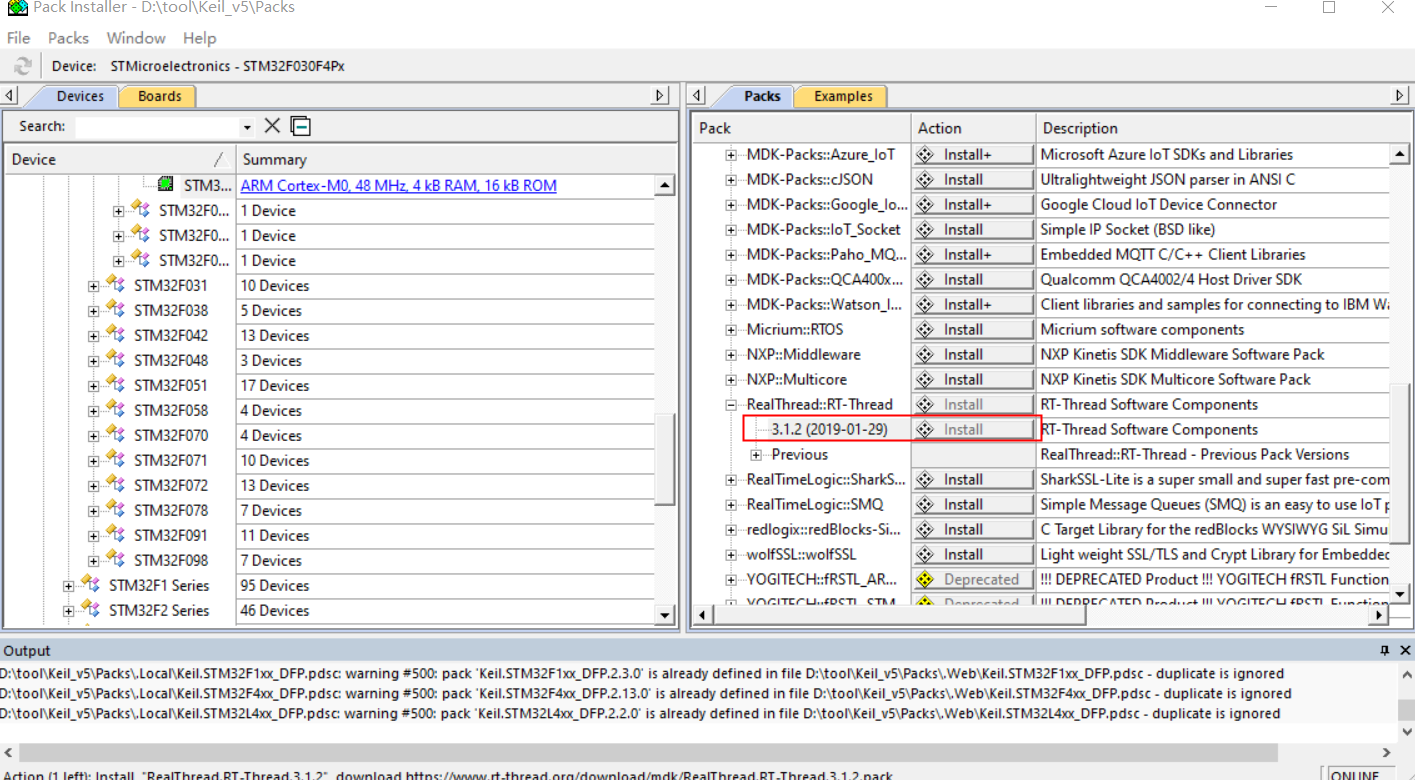
Task: Click the STM32F058 device family icon
Action: pyautogui.click(x=116, y=410)
